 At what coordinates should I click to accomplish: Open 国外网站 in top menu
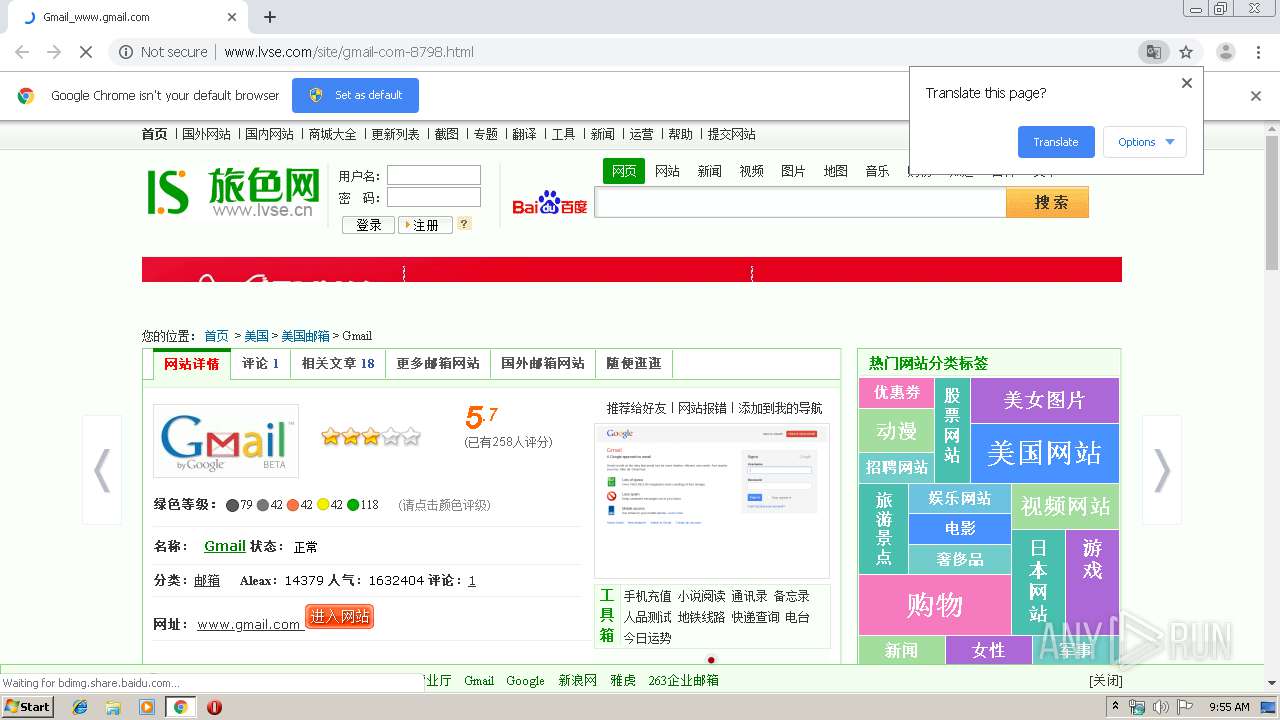tap(206, 134)
